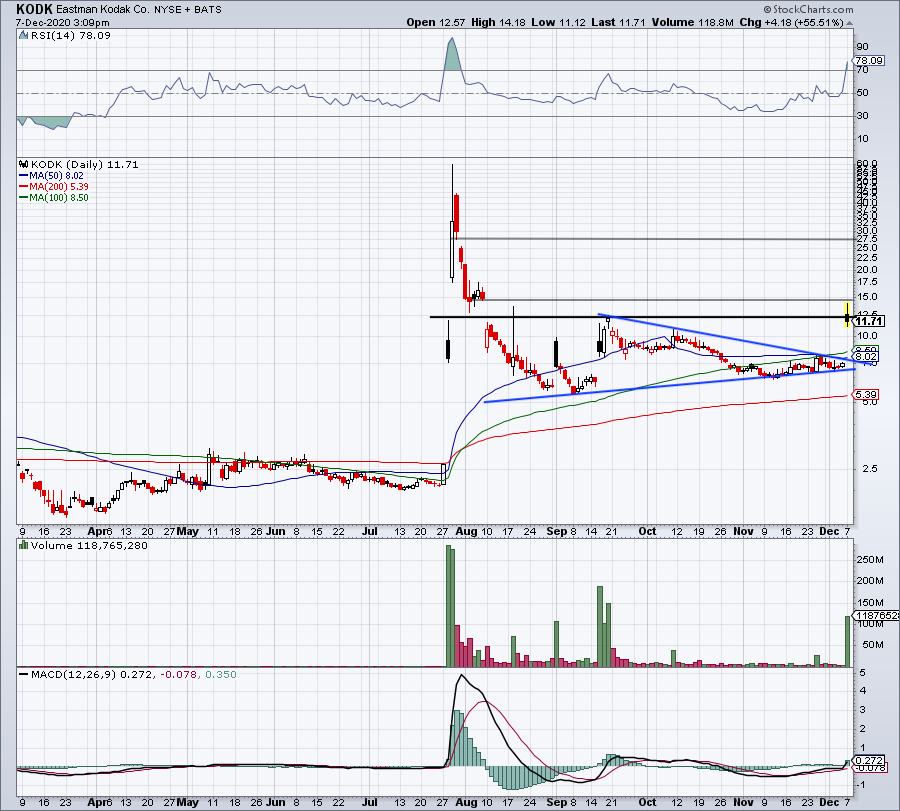Screen dimensions: 900x811
Task: Select the green MA(100) 8.50 legend entry
Action: point(53,197)
